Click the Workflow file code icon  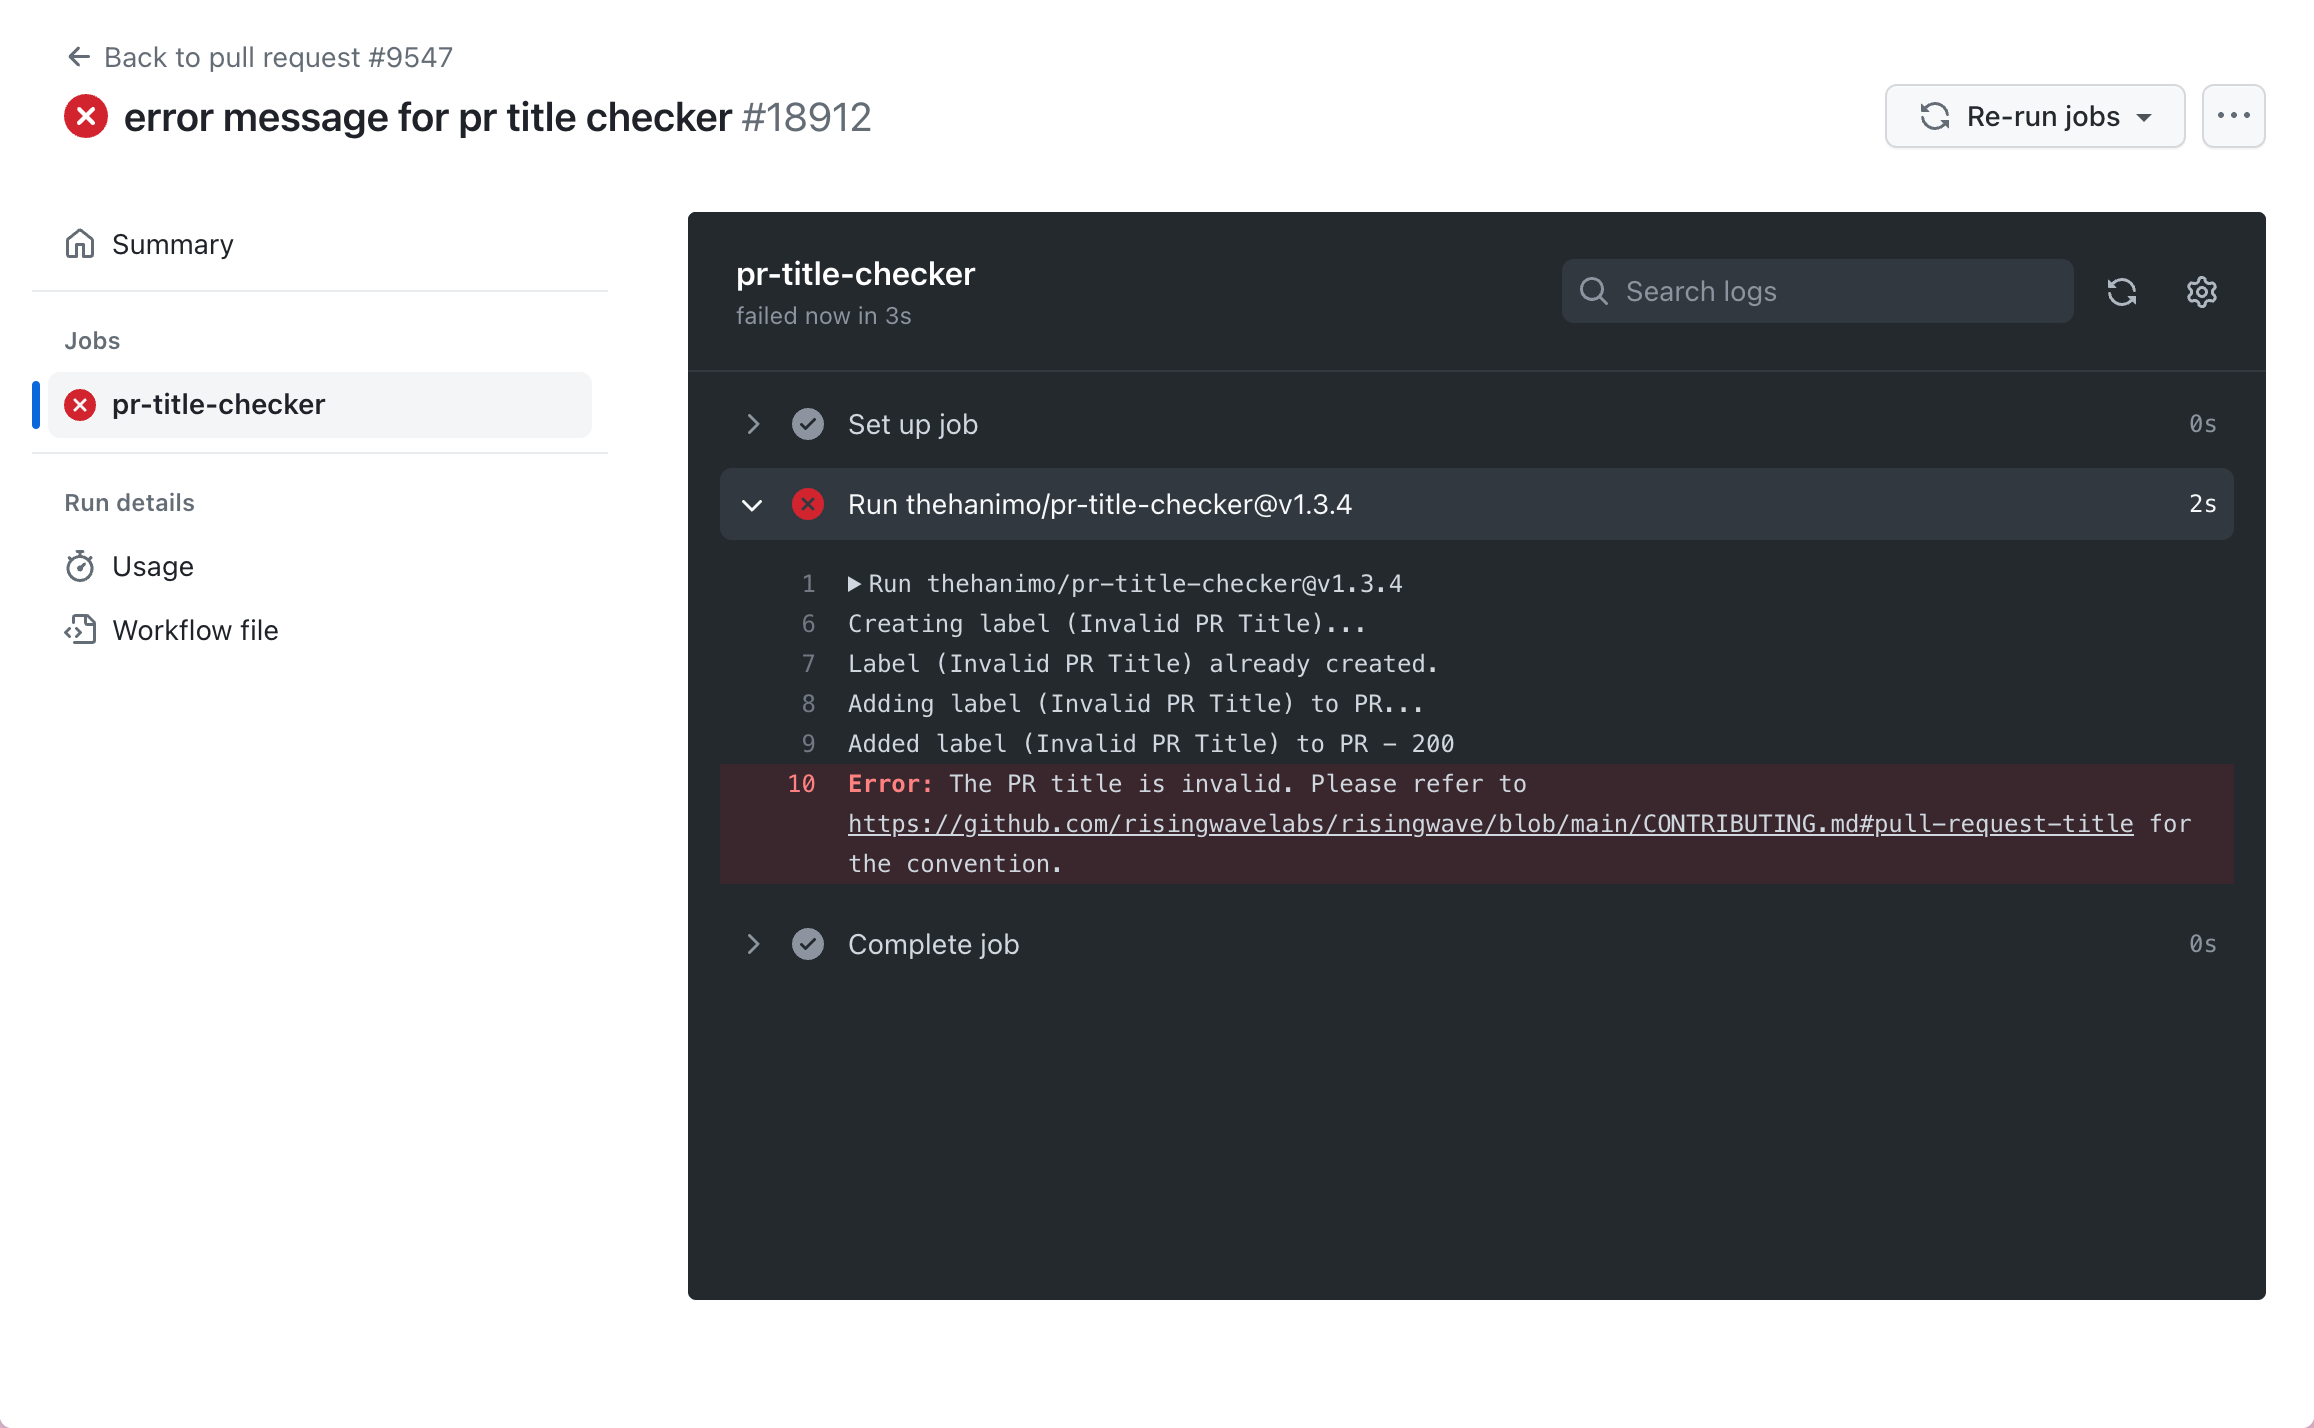coord(80,630)
